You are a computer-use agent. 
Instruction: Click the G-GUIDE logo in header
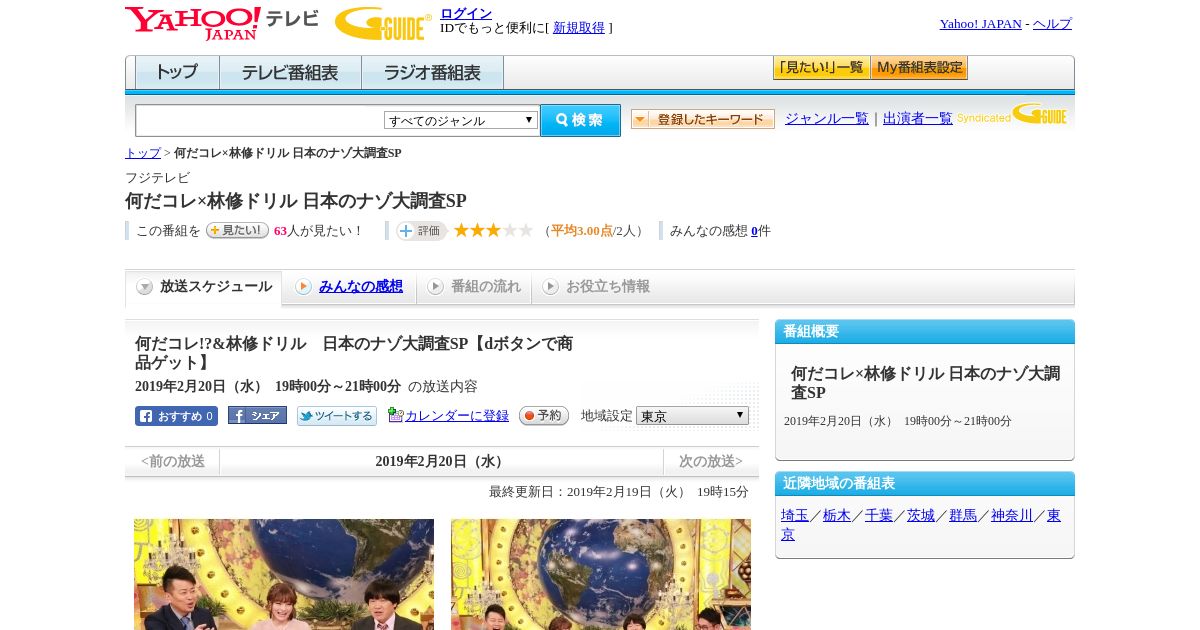point(383,23)
